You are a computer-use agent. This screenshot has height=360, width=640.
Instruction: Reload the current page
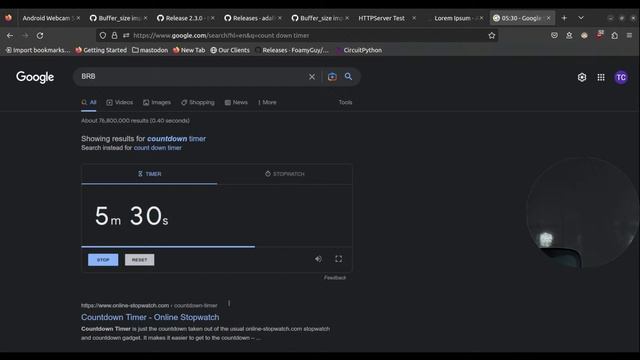click(x=40, y=36)
